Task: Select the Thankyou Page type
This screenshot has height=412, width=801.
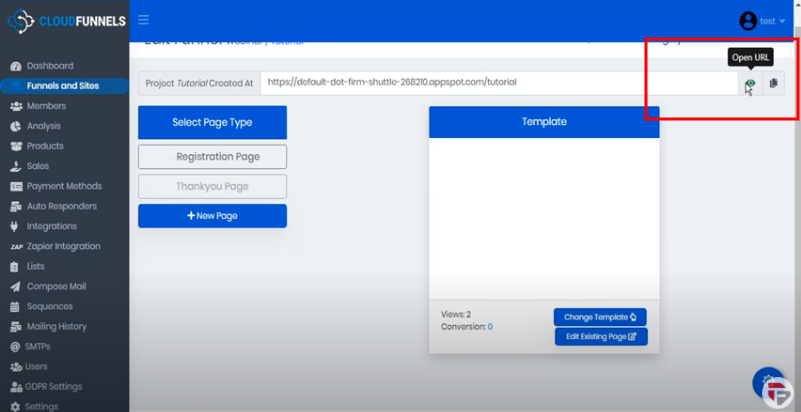Action: point(212,186)
